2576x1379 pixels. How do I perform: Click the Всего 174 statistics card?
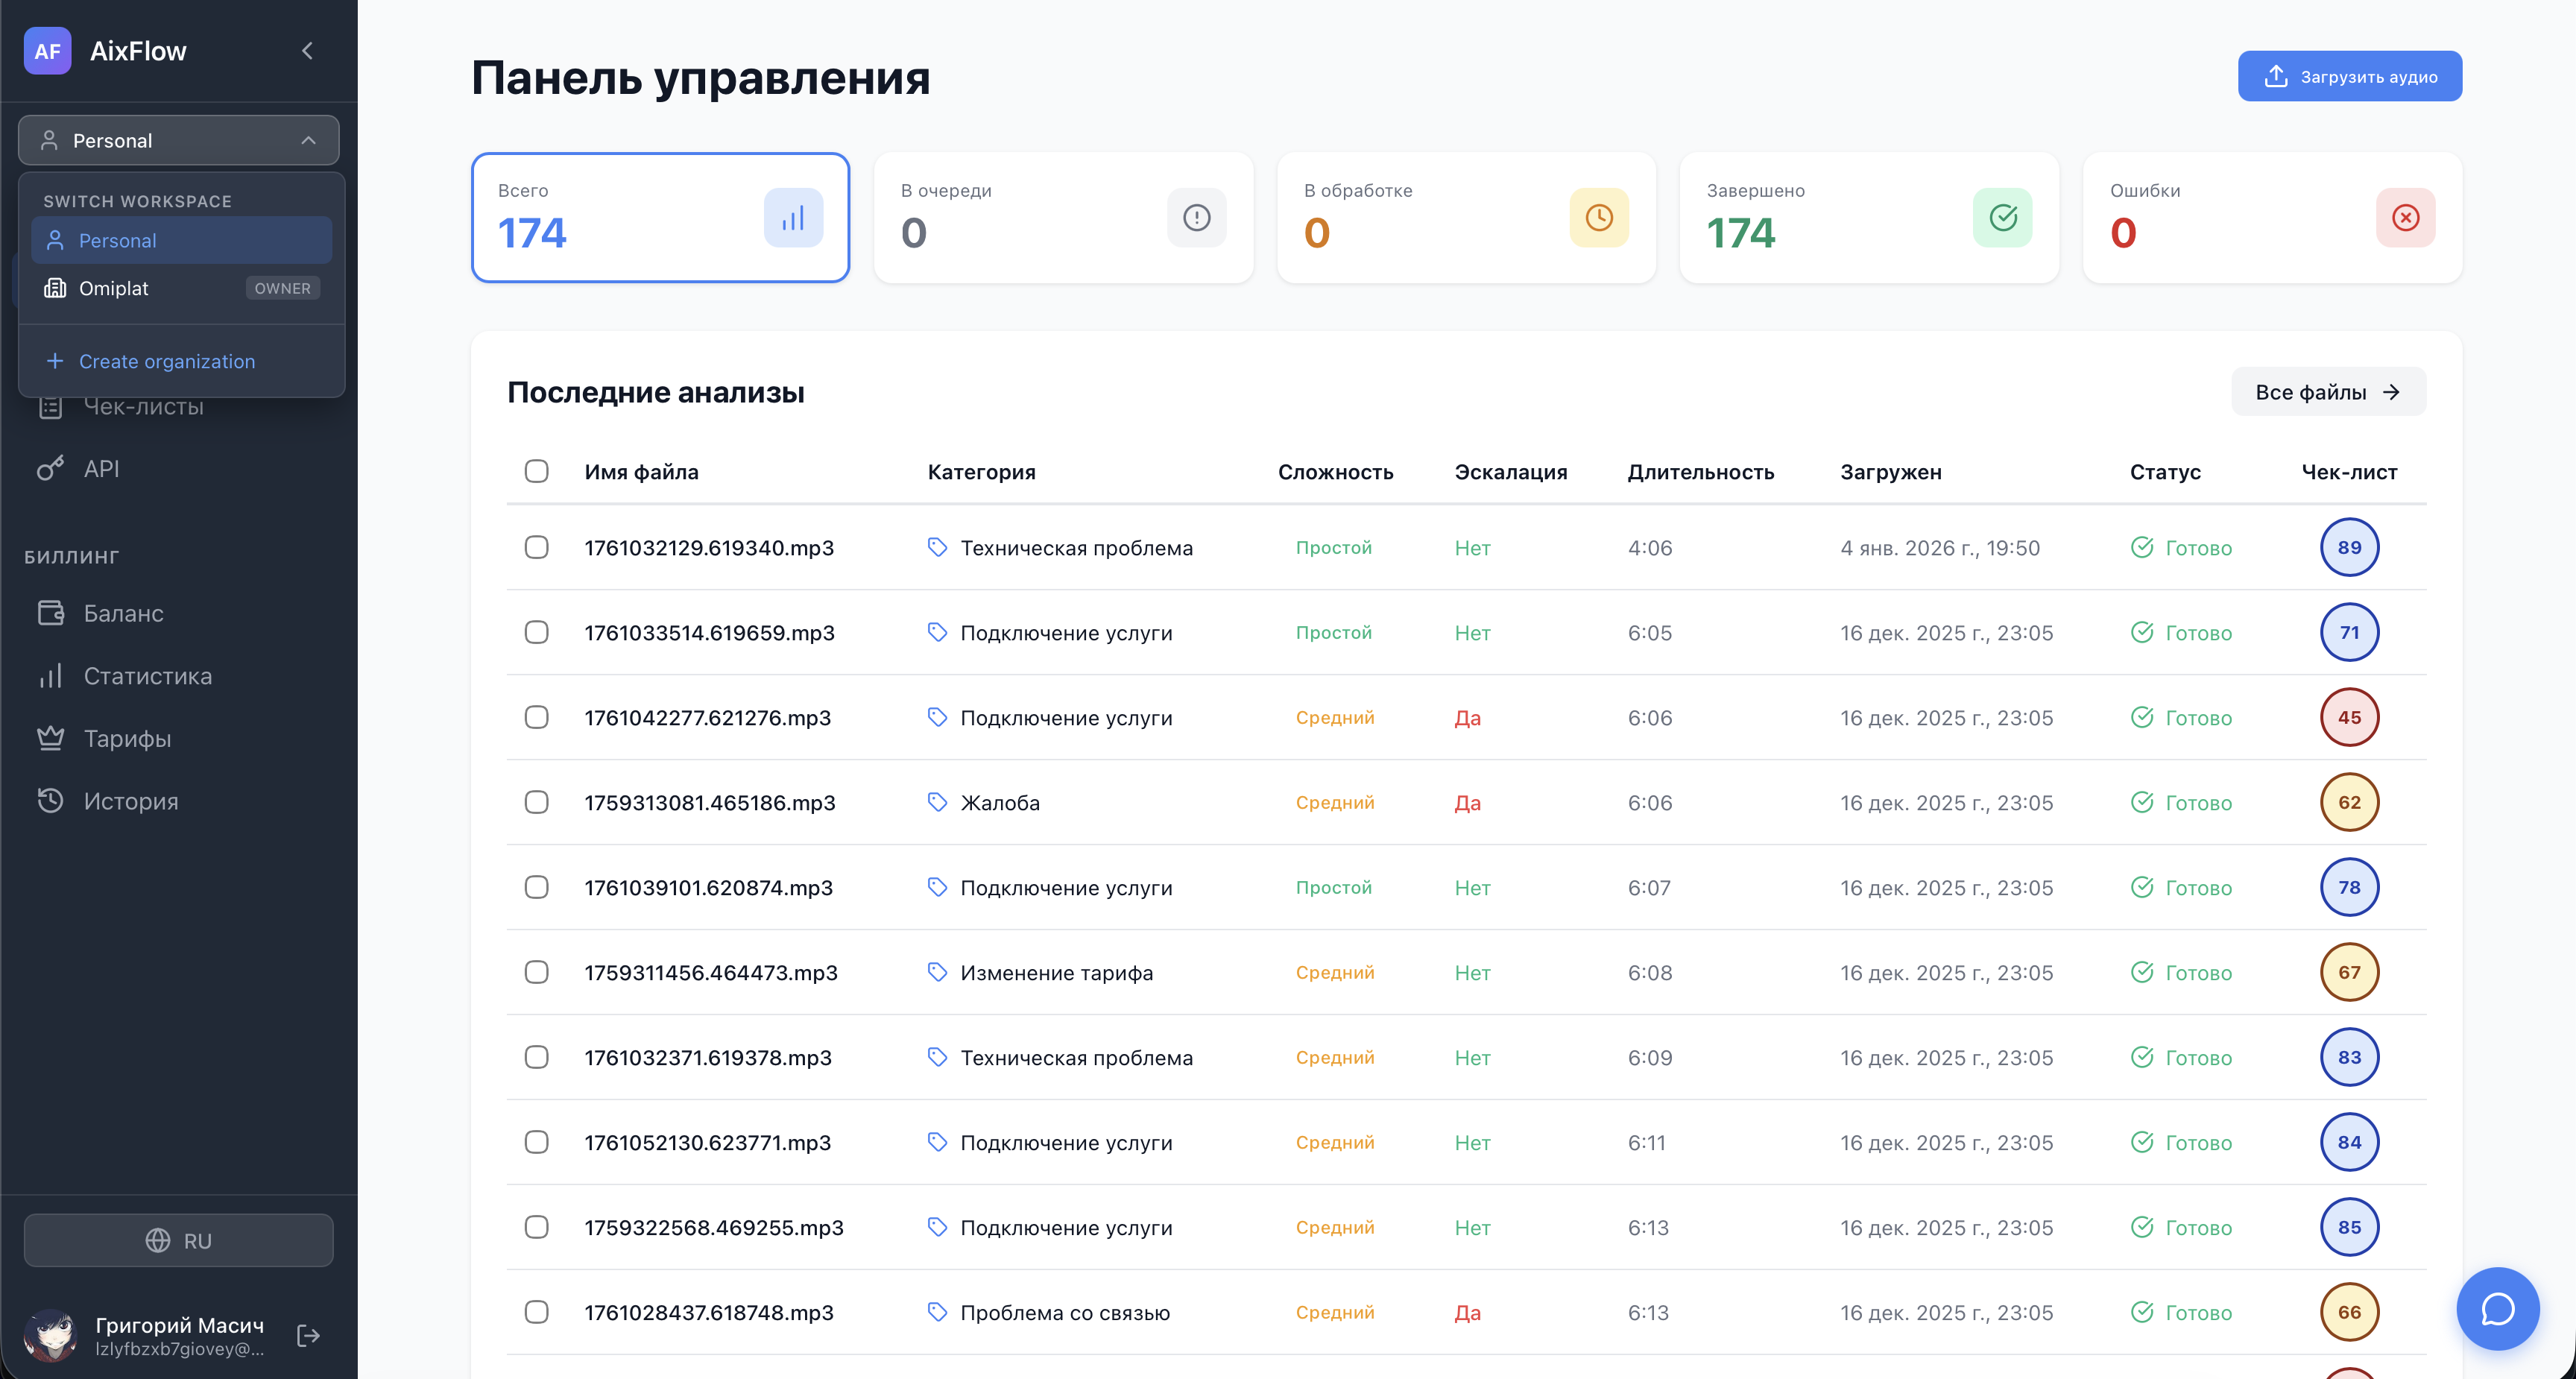tap(660, 217)
